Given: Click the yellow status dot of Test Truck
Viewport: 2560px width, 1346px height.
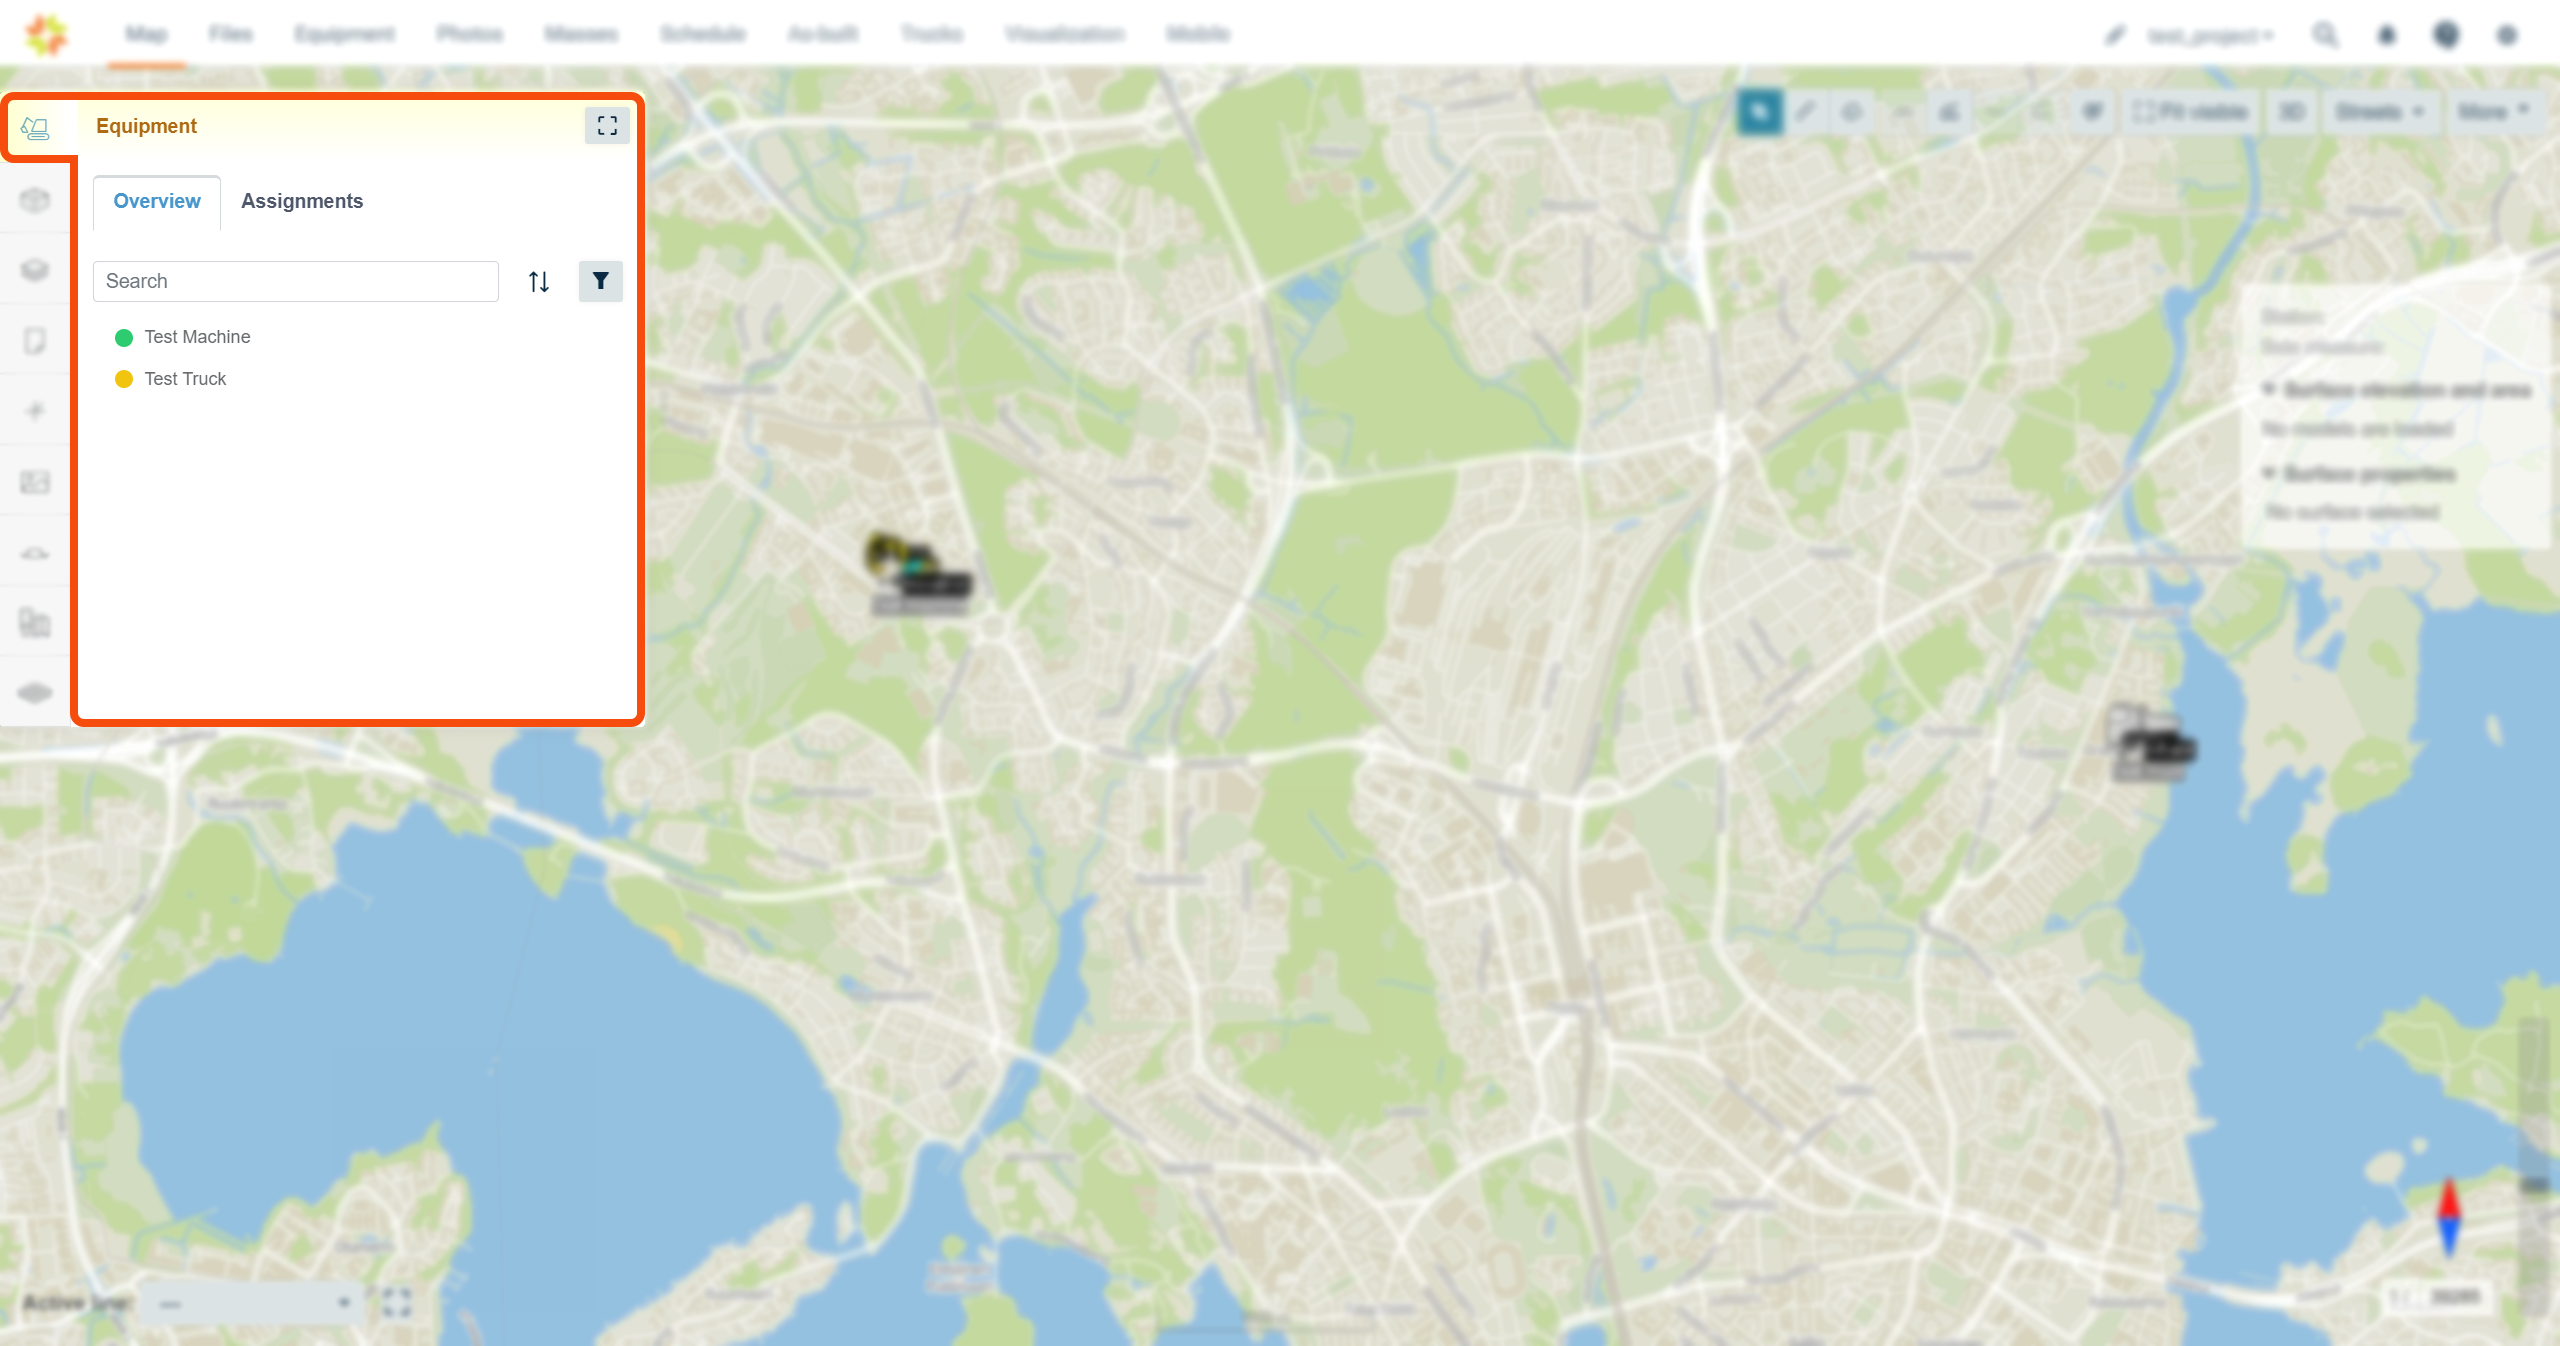Looking at the screenshot, I should pyautogui.click(x=124, y=379).
